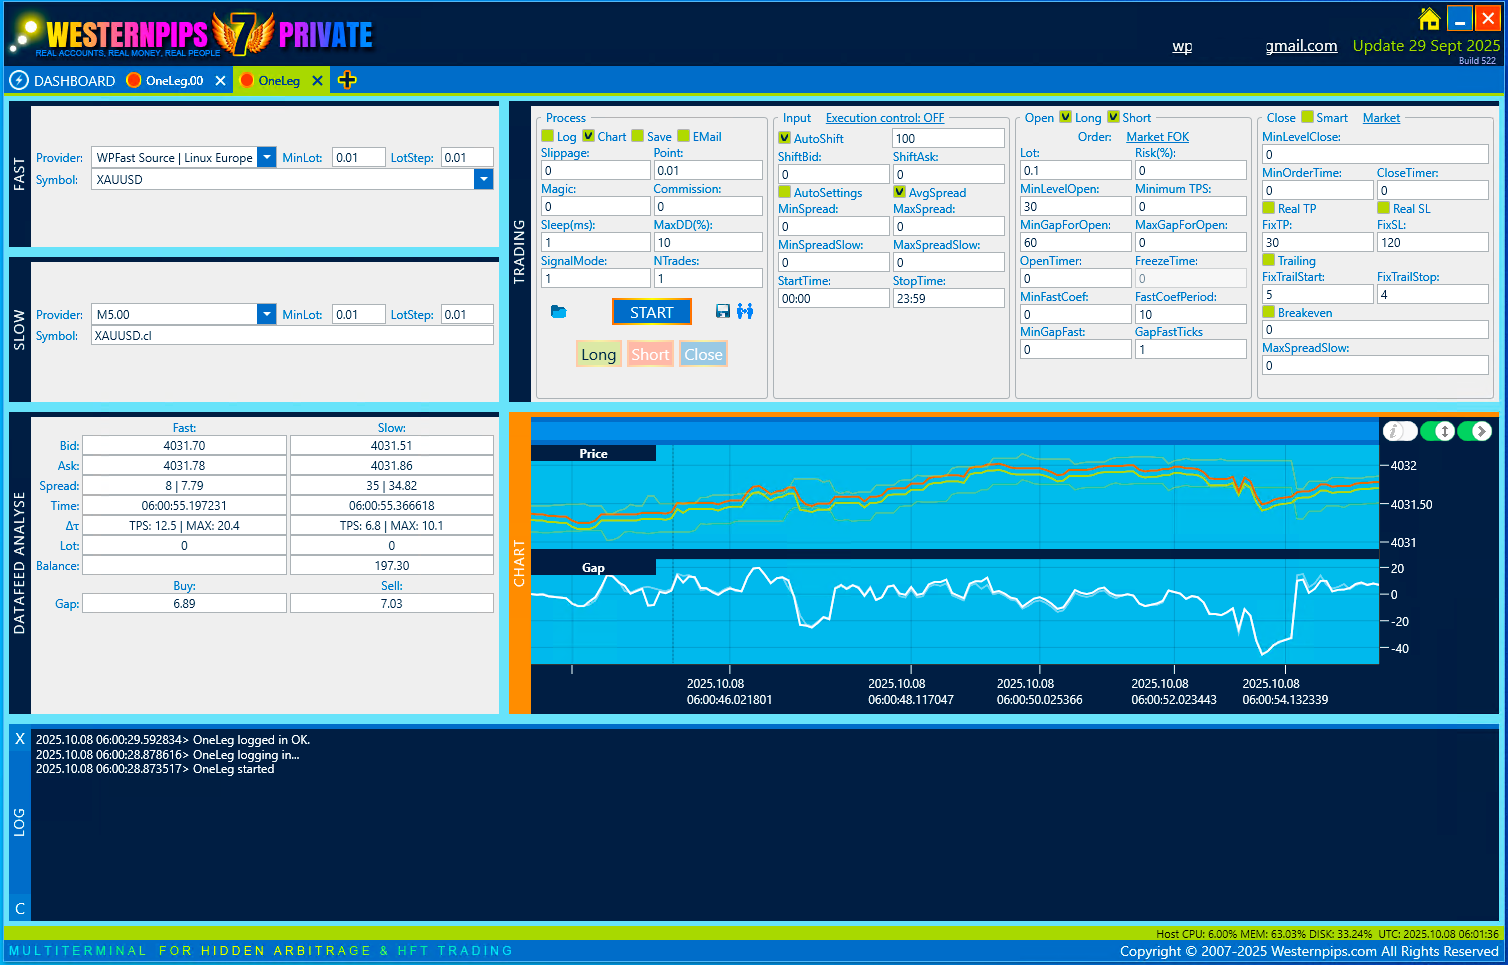Click the Market link in Close section
Screen dimensions: 1508x965
pyautogui.click(x=1381, y=118)
